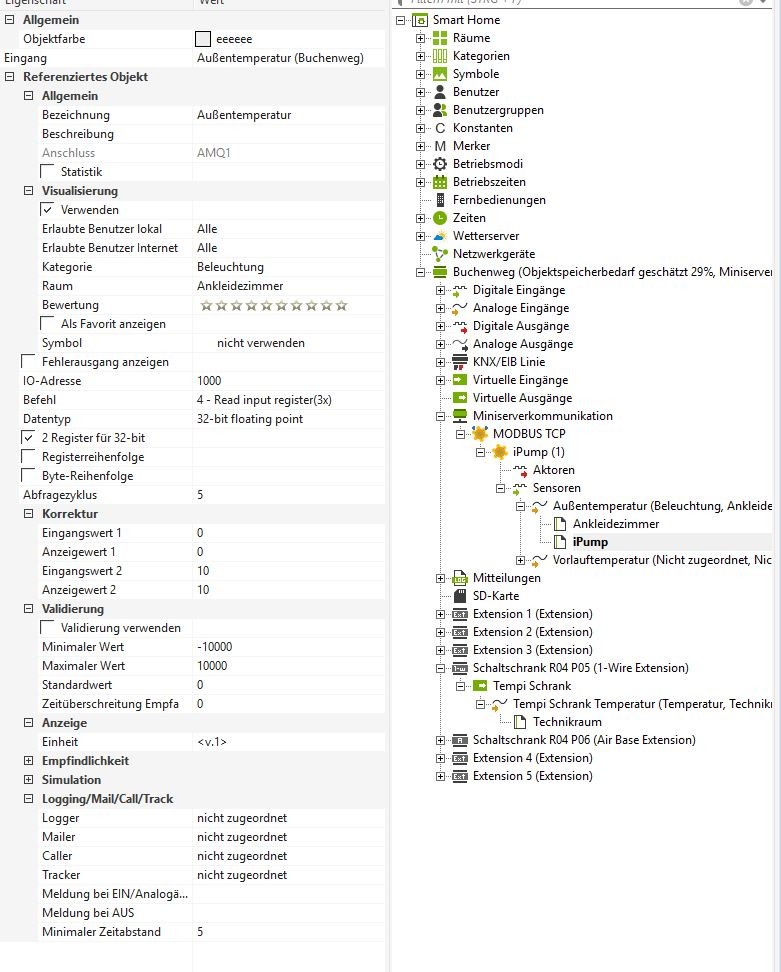Screen dimensions: 781x972
Task: Click the Zeiten clock icon
Action: pyautogui.click(x=439, y=218)
